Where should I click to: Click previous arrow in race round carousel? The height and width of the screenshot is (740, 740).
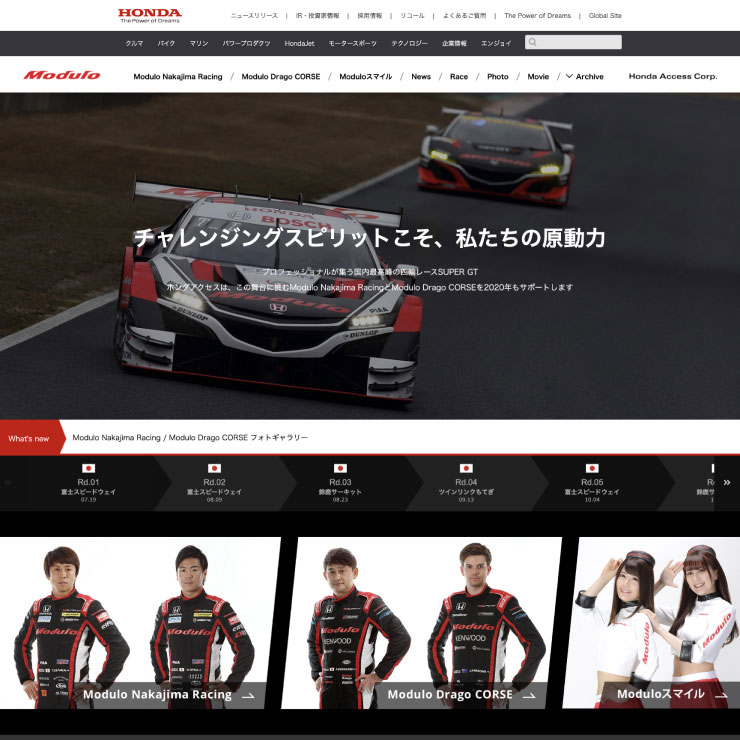point(8,483)
